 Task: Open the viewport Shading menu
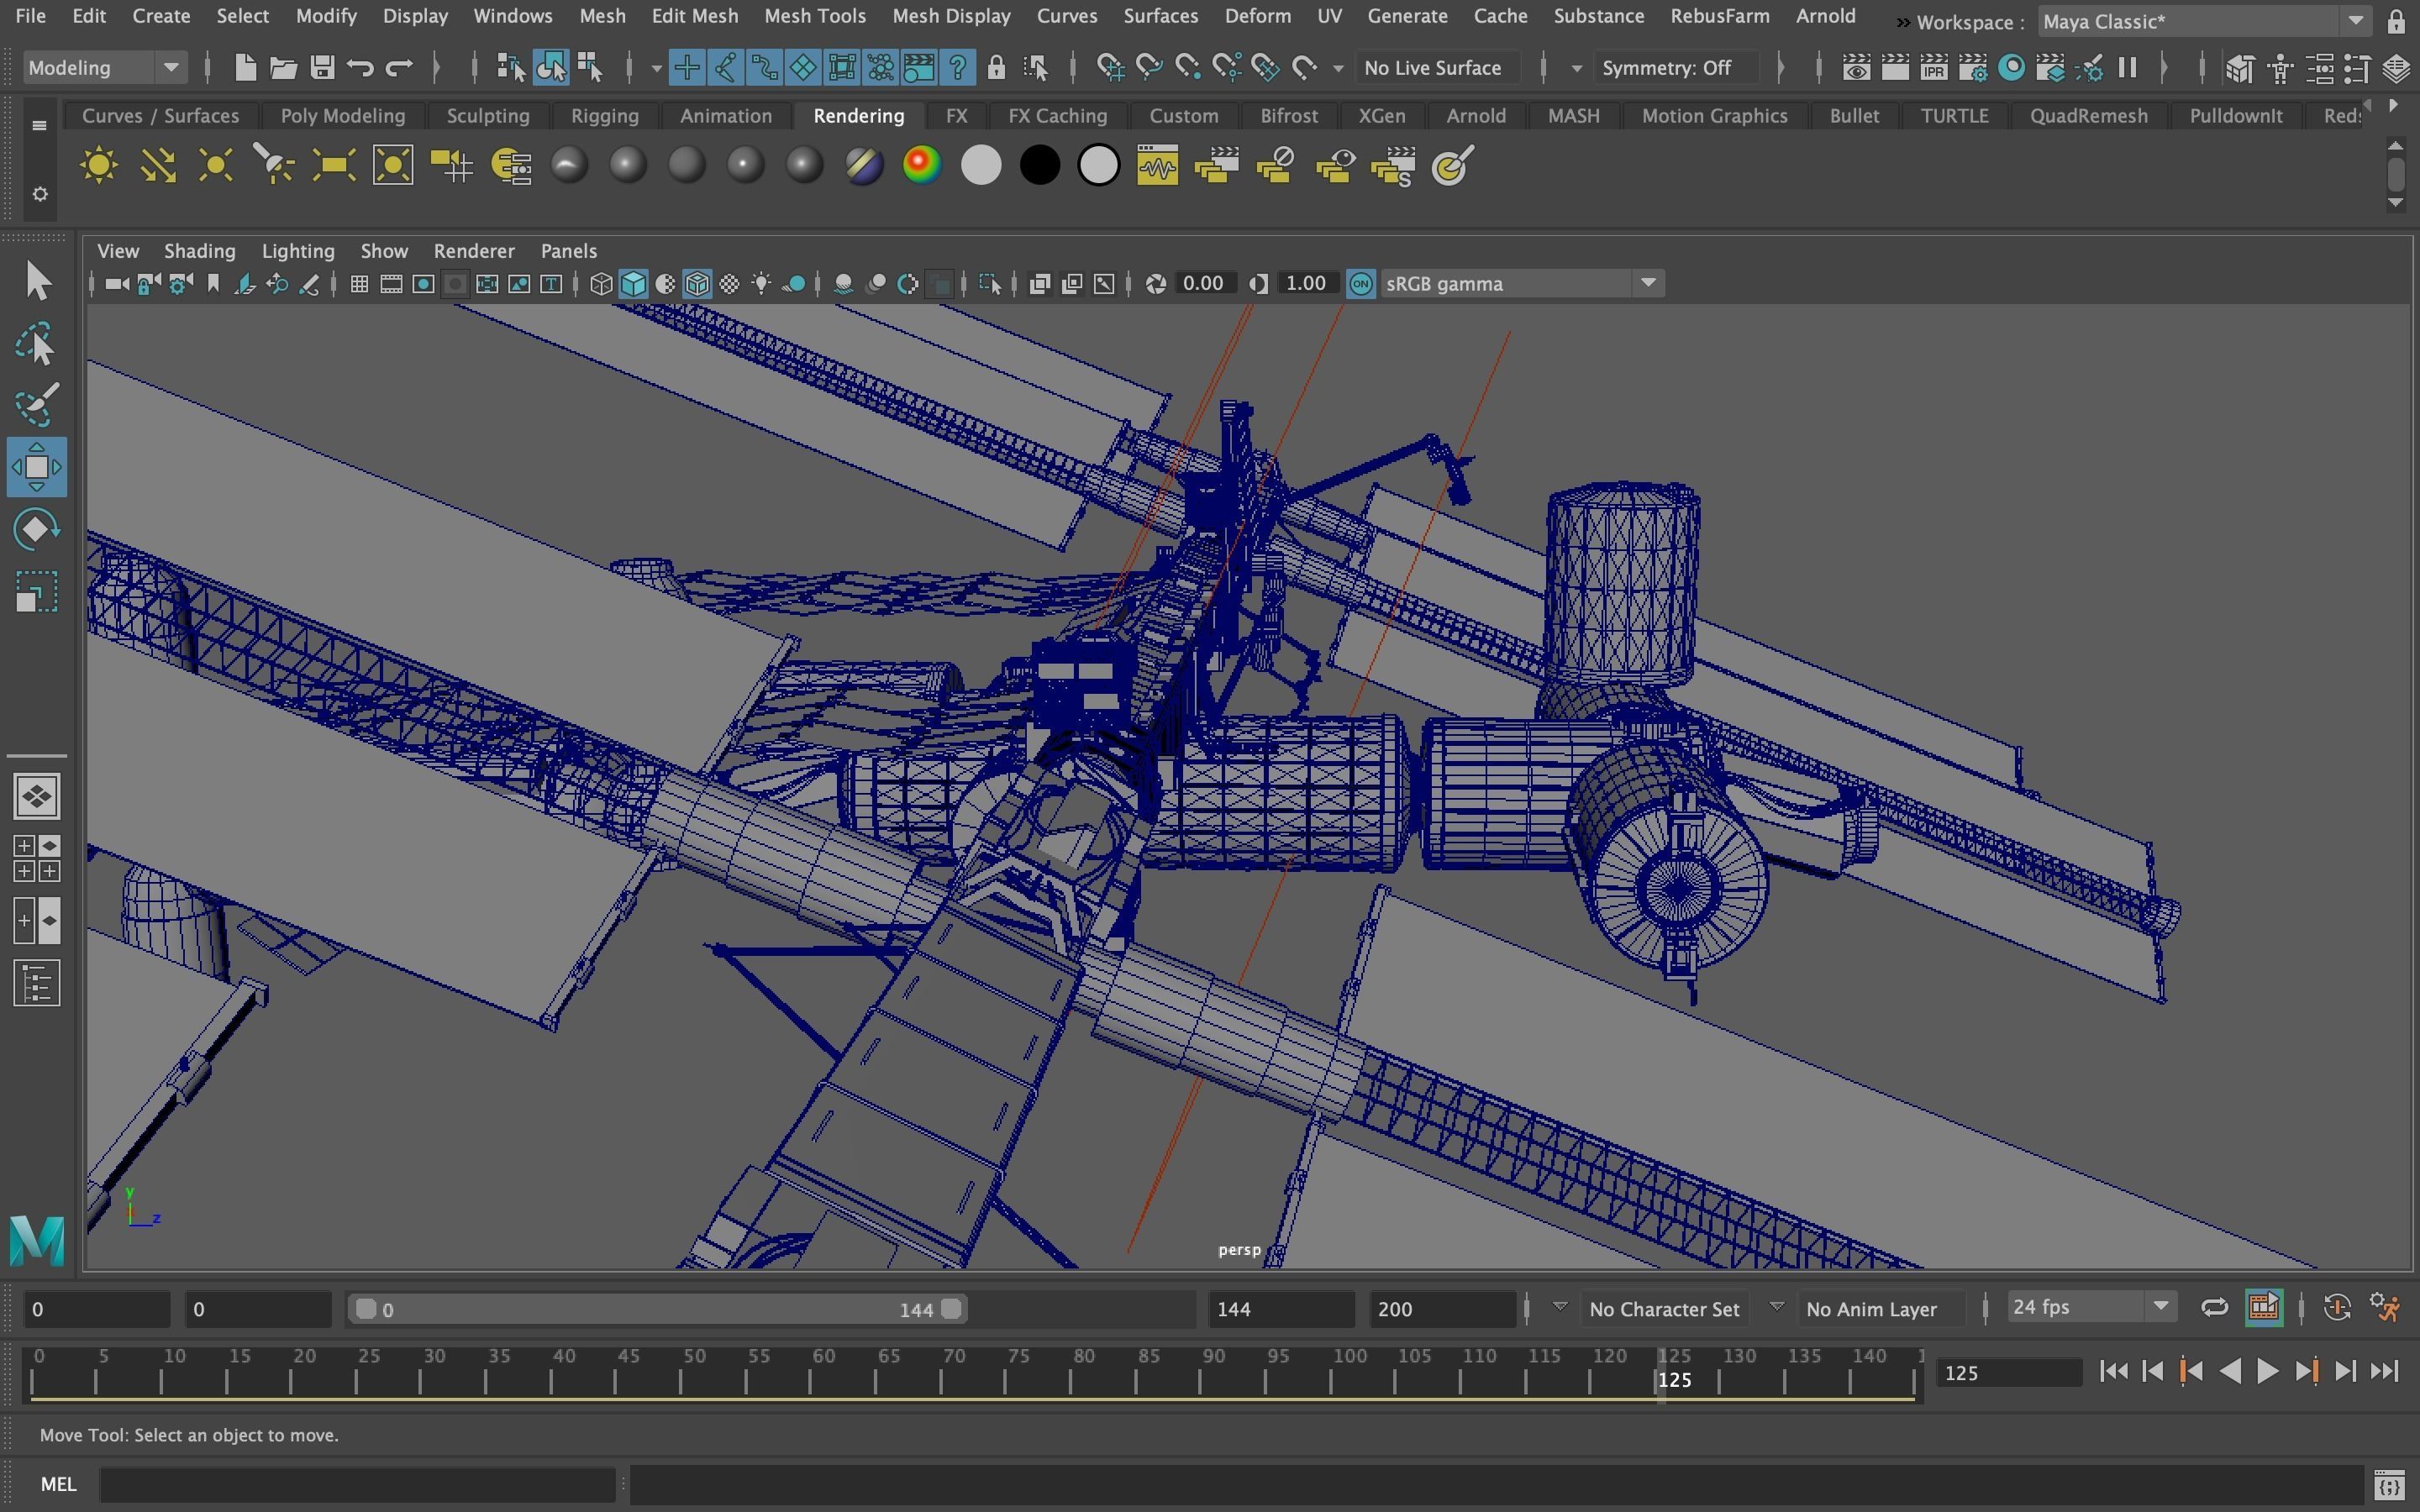tap(199, 251)
